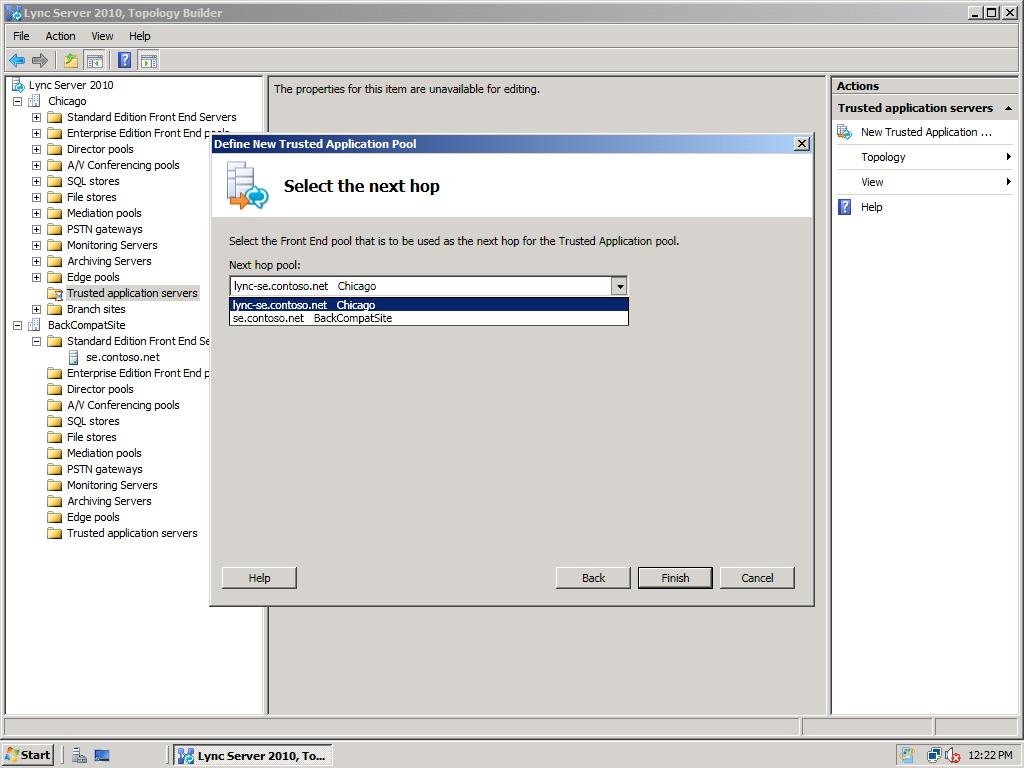This screenshot has height=768, width=1024.
Task: Open the View menu
Action: (x=102, y=36)
